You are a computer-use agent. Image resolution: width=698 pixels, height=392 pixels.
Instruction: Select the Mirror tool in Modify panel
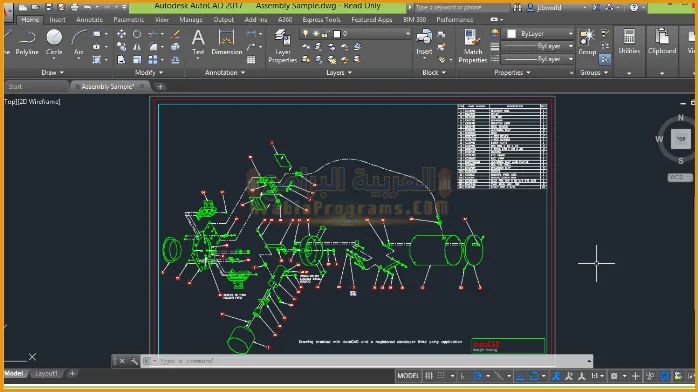[137, 47]
